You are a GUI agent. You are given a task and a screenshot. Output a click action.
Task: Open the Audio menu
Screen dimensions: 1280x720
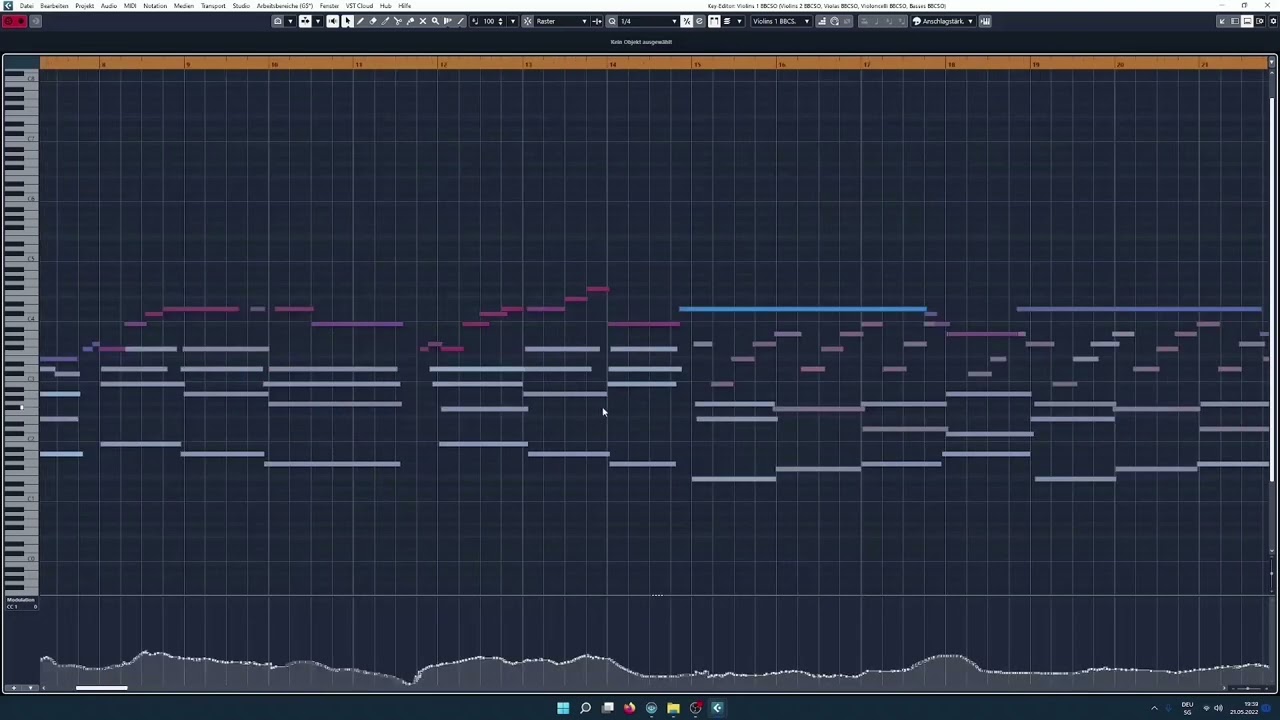click(108, 6)
